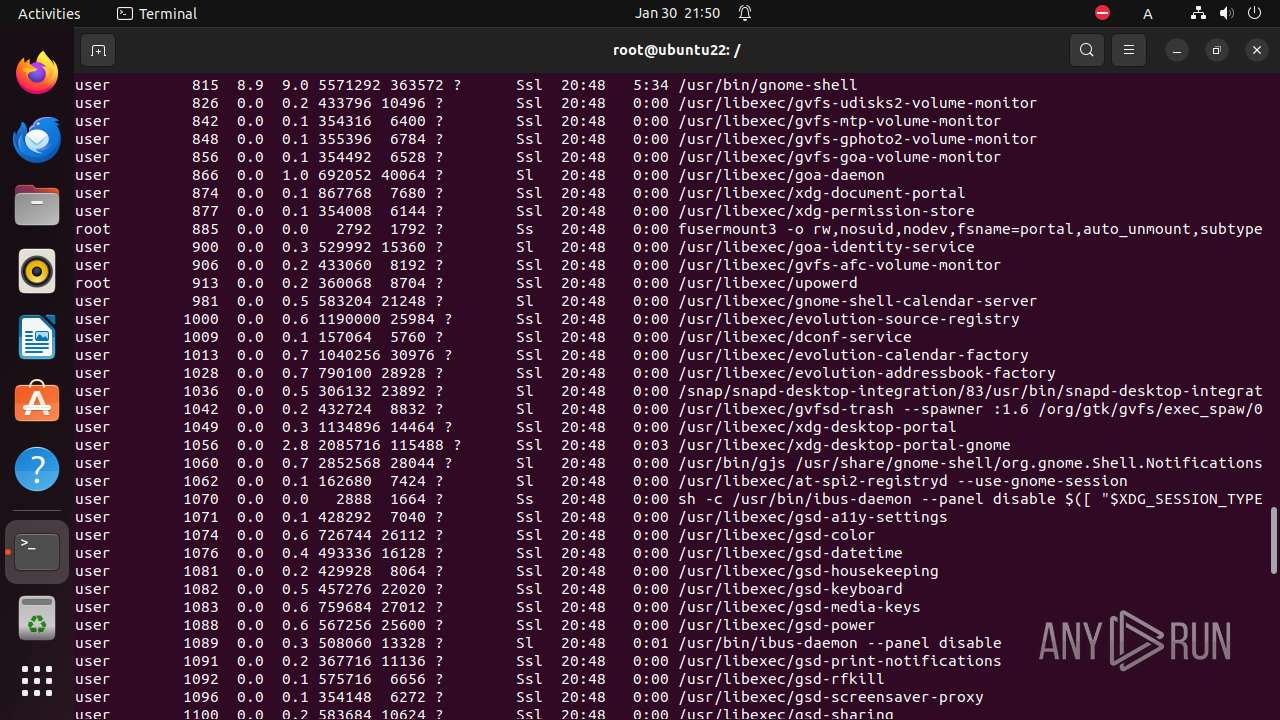Click the /usr/bin/gjs Notifications line
The width and height of the screenshot is (1280, 720).
click(970, 463)
